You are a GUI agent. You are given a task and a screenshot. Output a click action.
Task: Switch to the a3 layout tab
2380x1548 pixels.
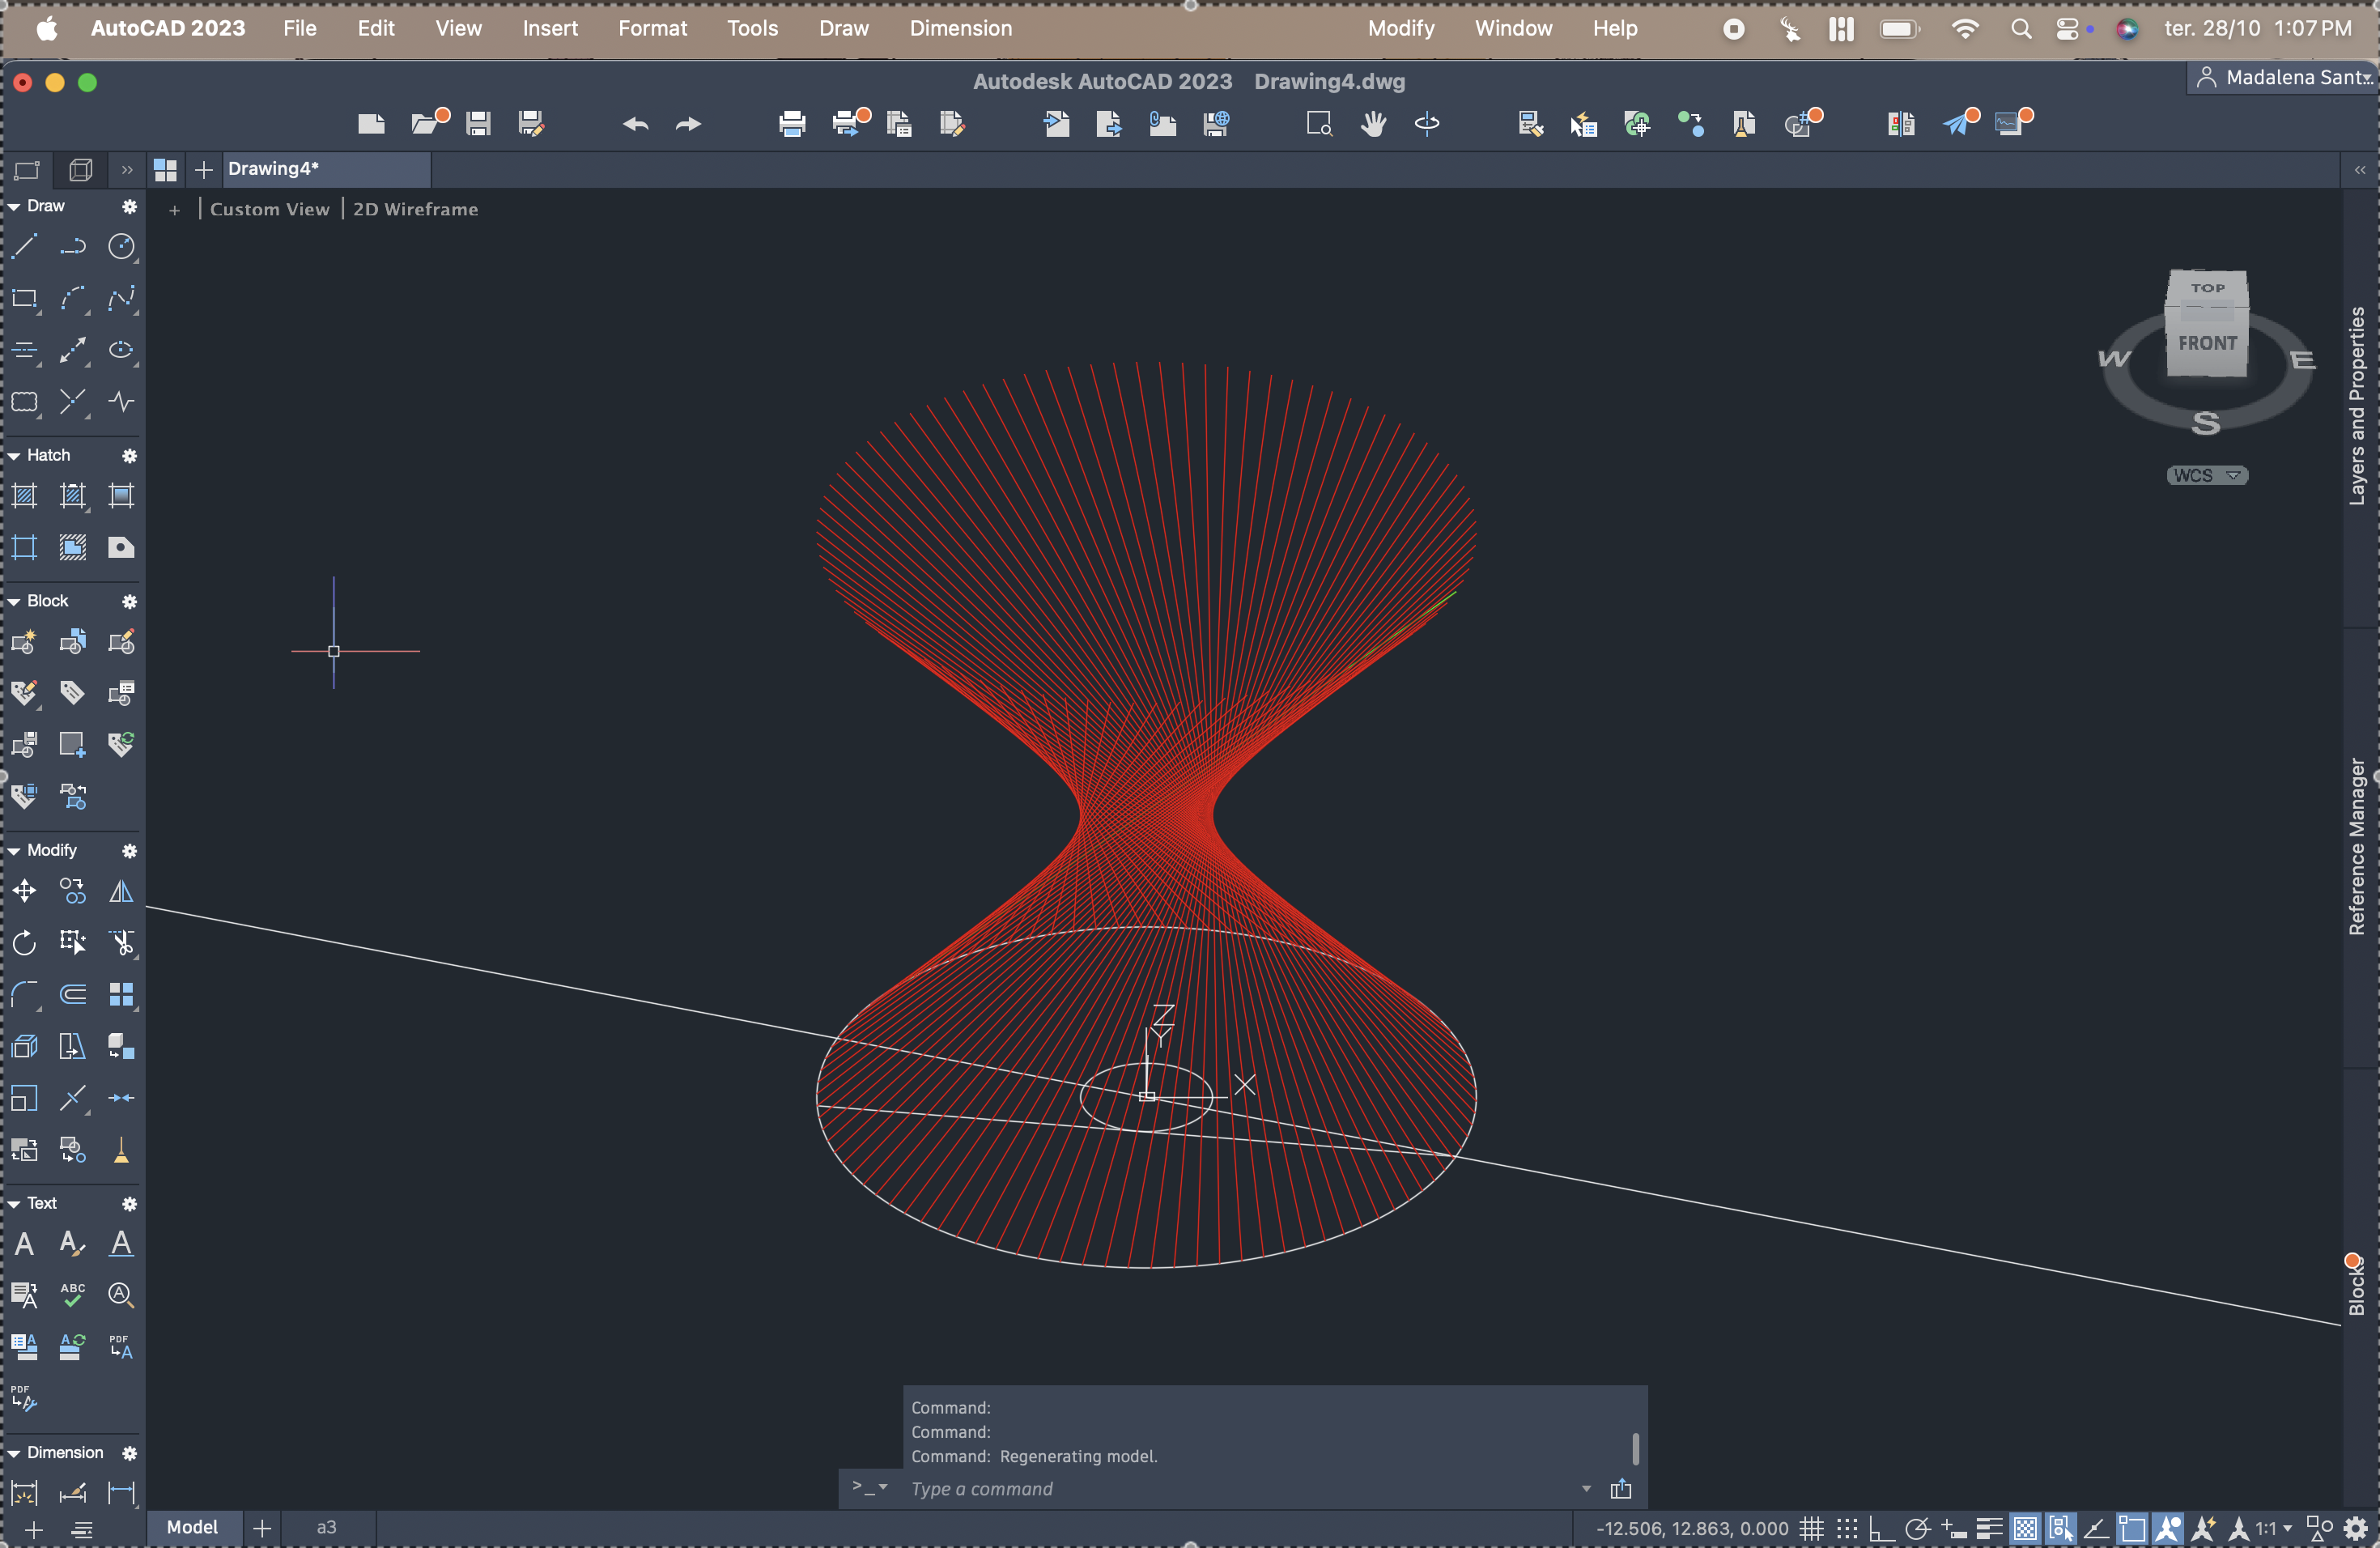[x=327, y=1528]
